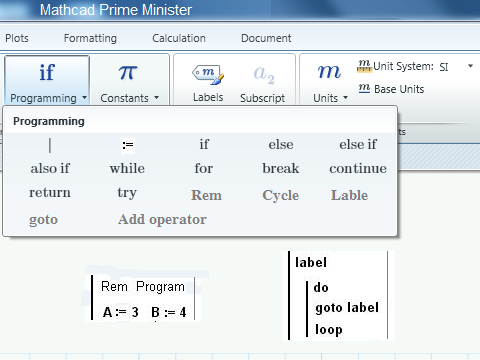Click the Programming menu header
The image size is (480, 360).
[49, 121]
